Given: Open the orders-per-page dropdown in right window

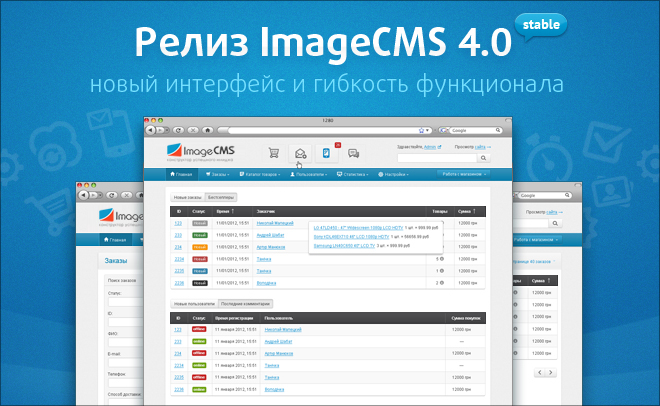Looking at the screenshot, I should (535, 261).
